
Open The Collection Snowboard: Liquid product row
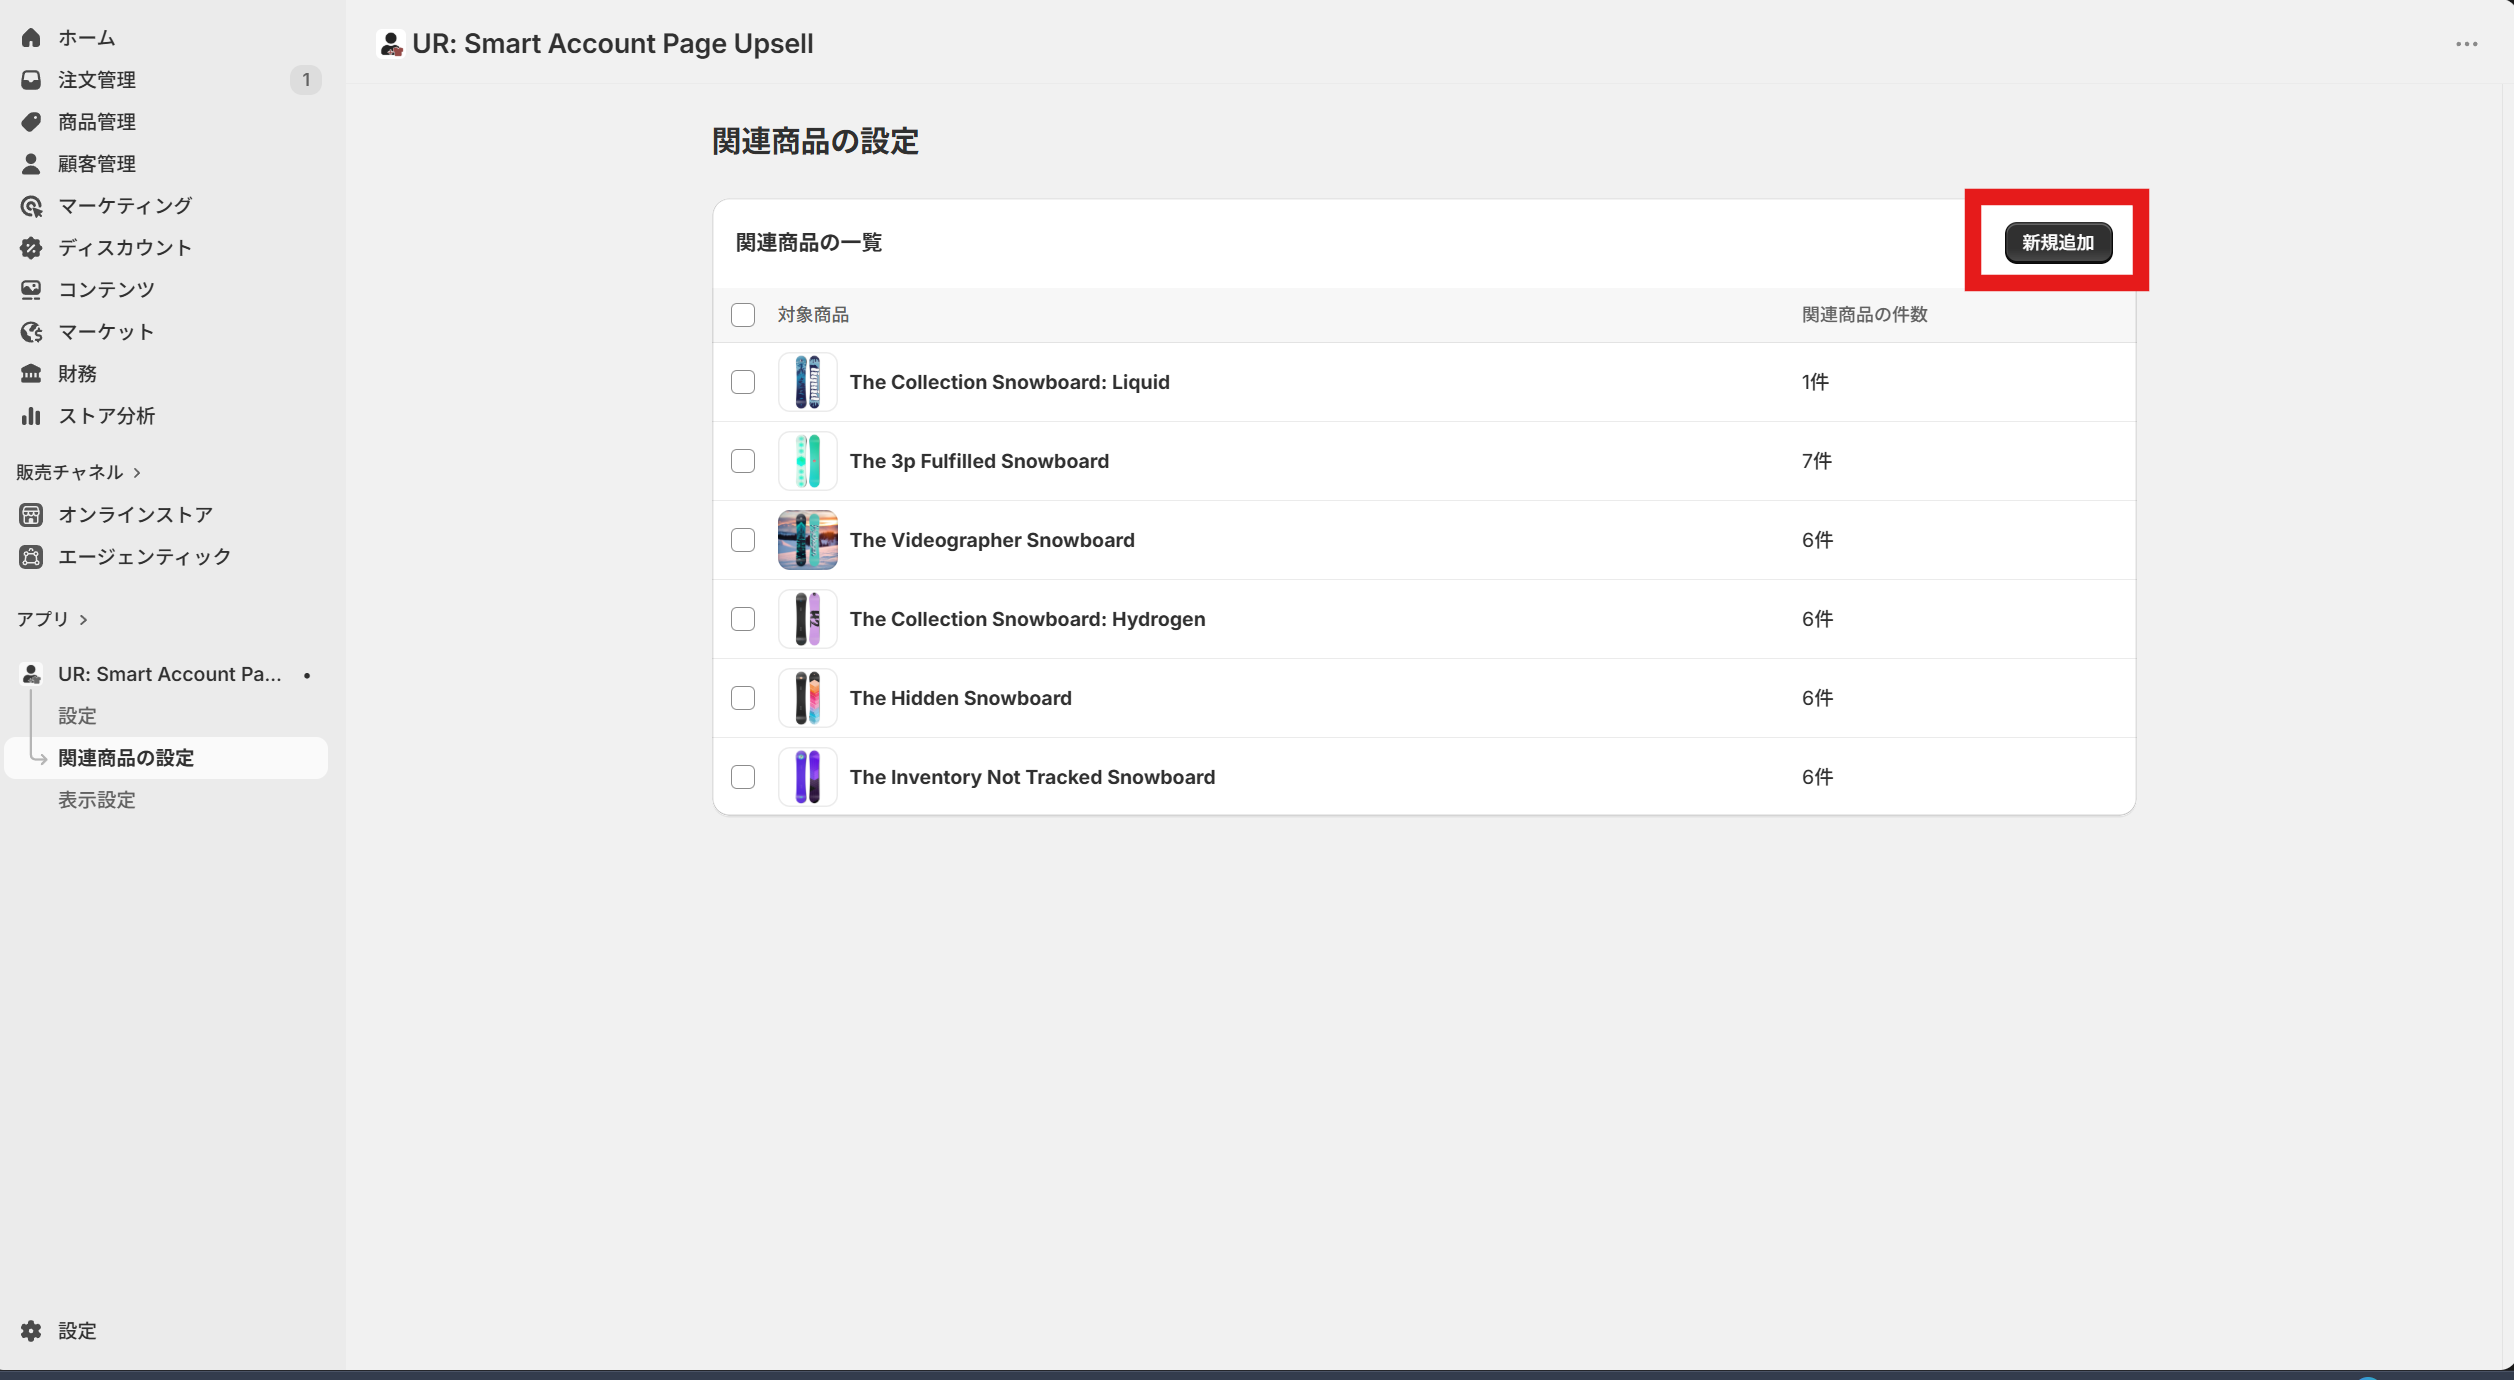pos(1424,382)
